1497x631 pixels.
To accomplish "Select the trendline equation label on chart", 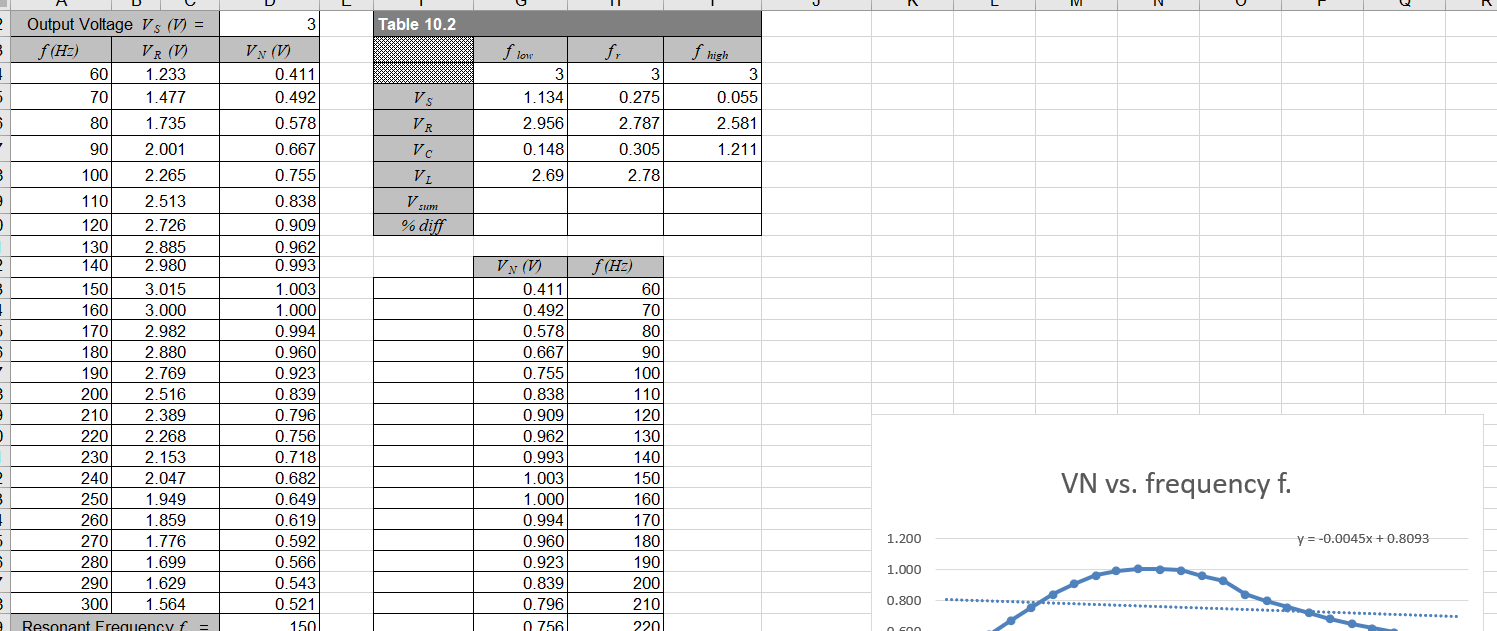I will coord(1363,538).
